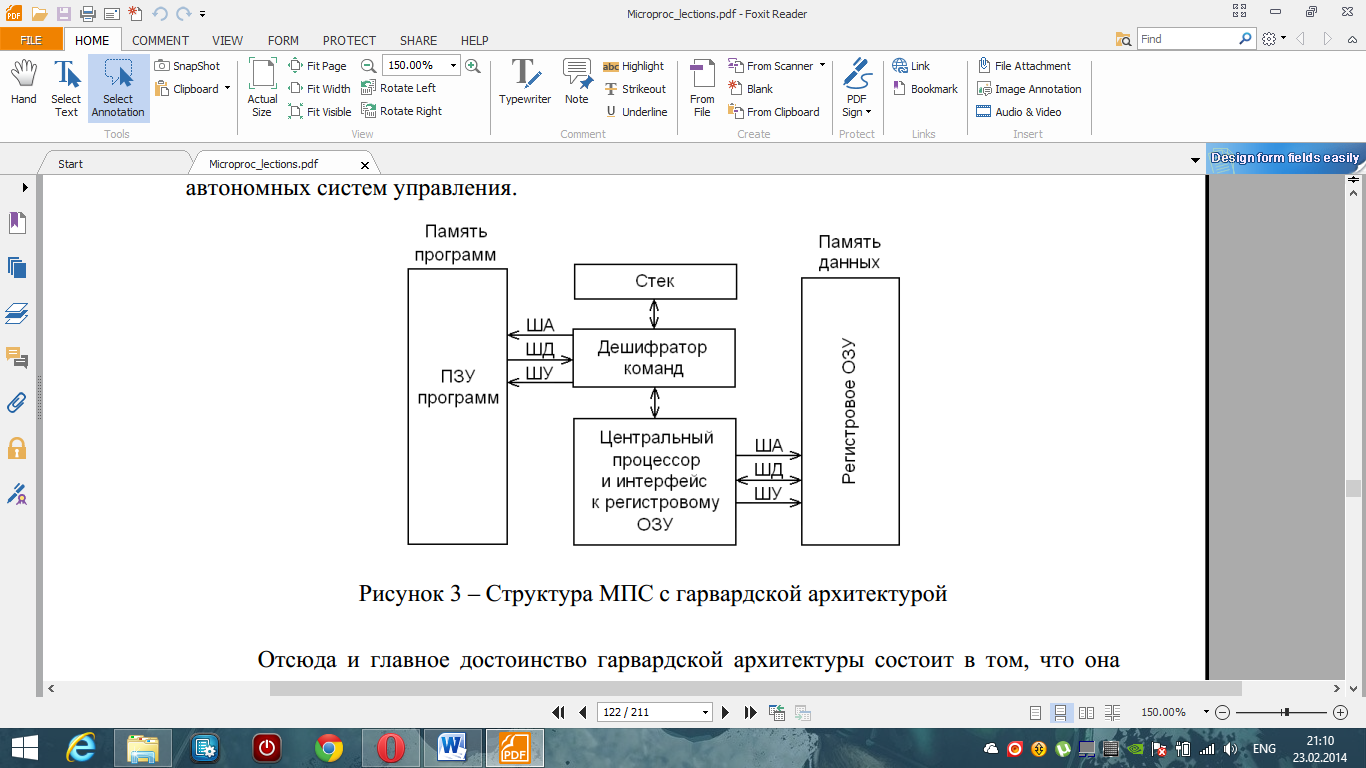
Task: Choose the Underline tool
Action: [636, 112]
